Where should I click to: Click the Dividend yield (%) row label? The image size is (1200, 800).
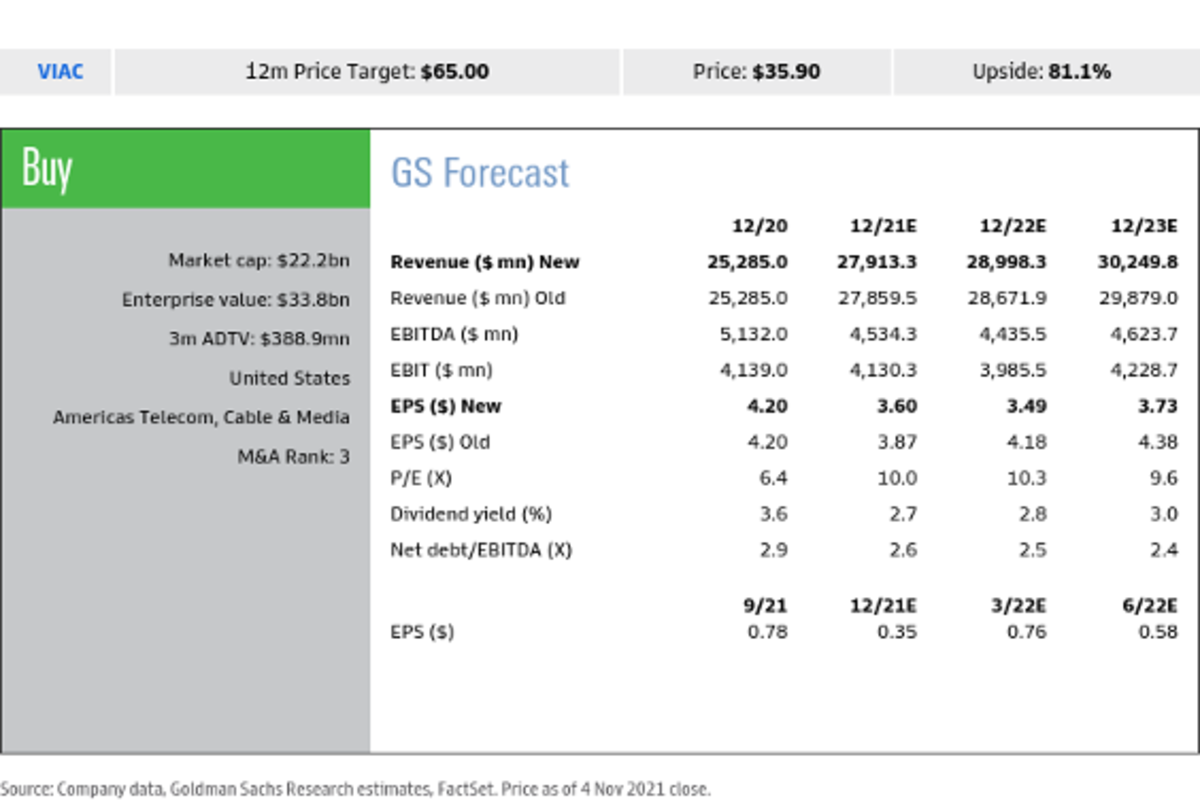[x=470, y=514]
